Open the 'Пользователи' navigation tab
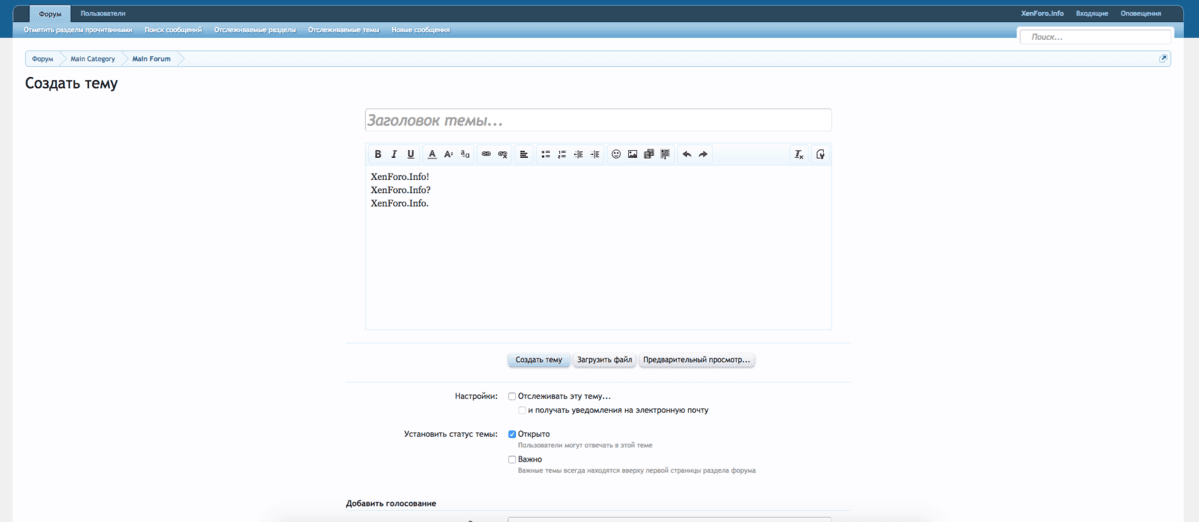The image size is (1199, 522). [x=103, y=14]
